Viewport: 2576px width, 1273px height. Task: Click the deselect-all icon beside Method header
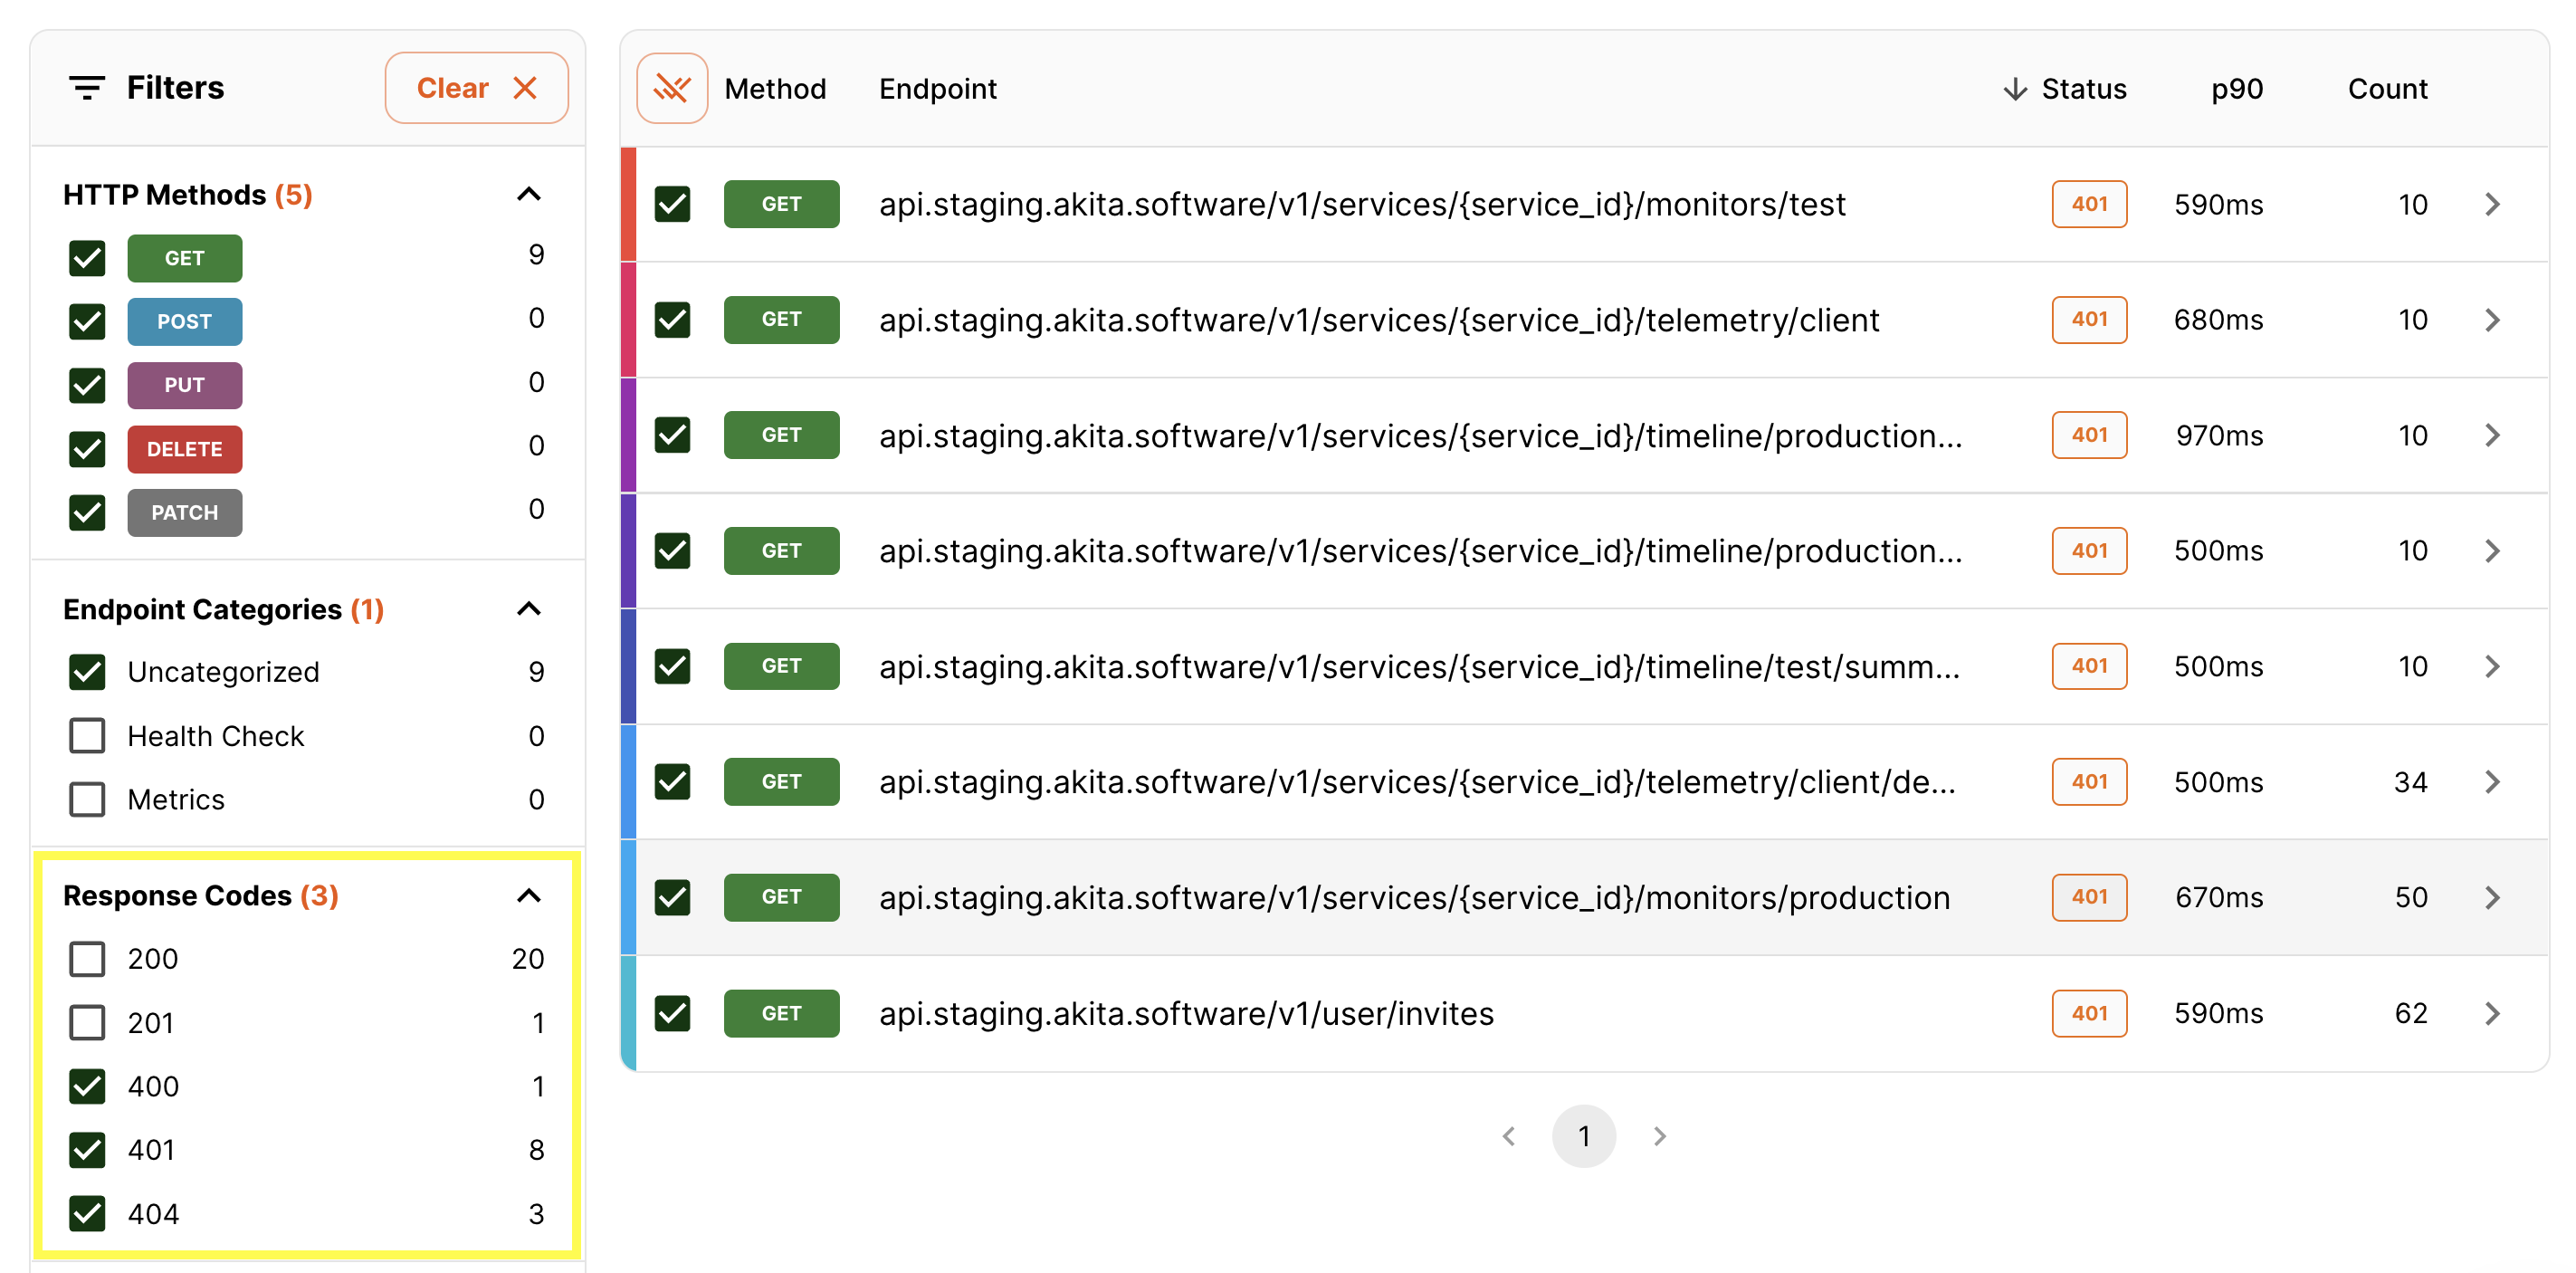click(672, 89)
